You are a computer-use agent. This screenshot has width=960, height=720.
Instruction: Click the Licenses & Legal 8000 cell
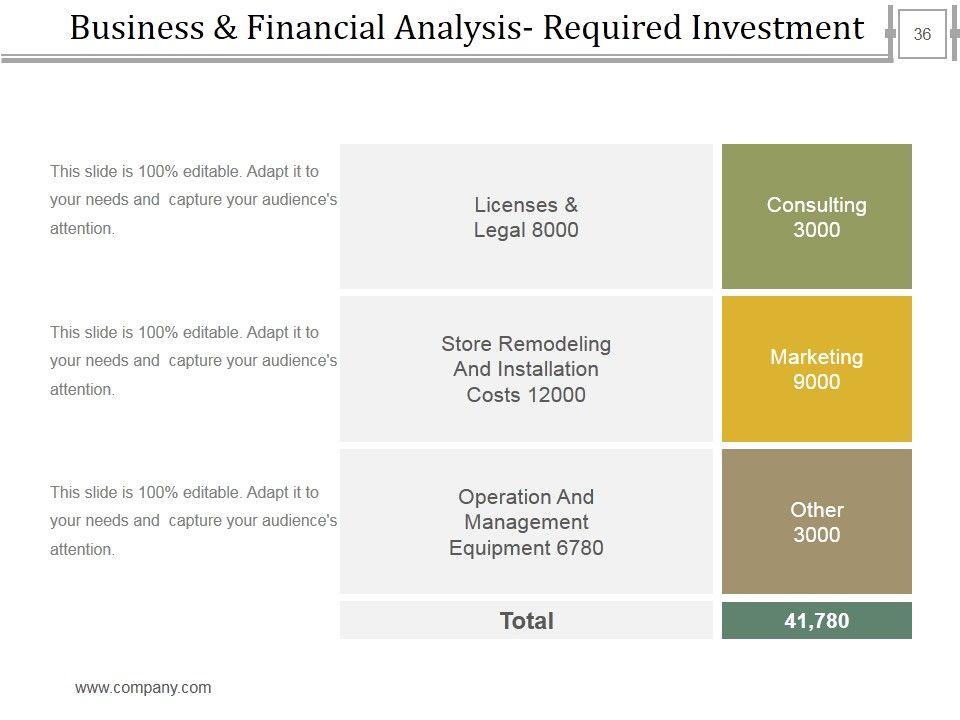(526, 217)
